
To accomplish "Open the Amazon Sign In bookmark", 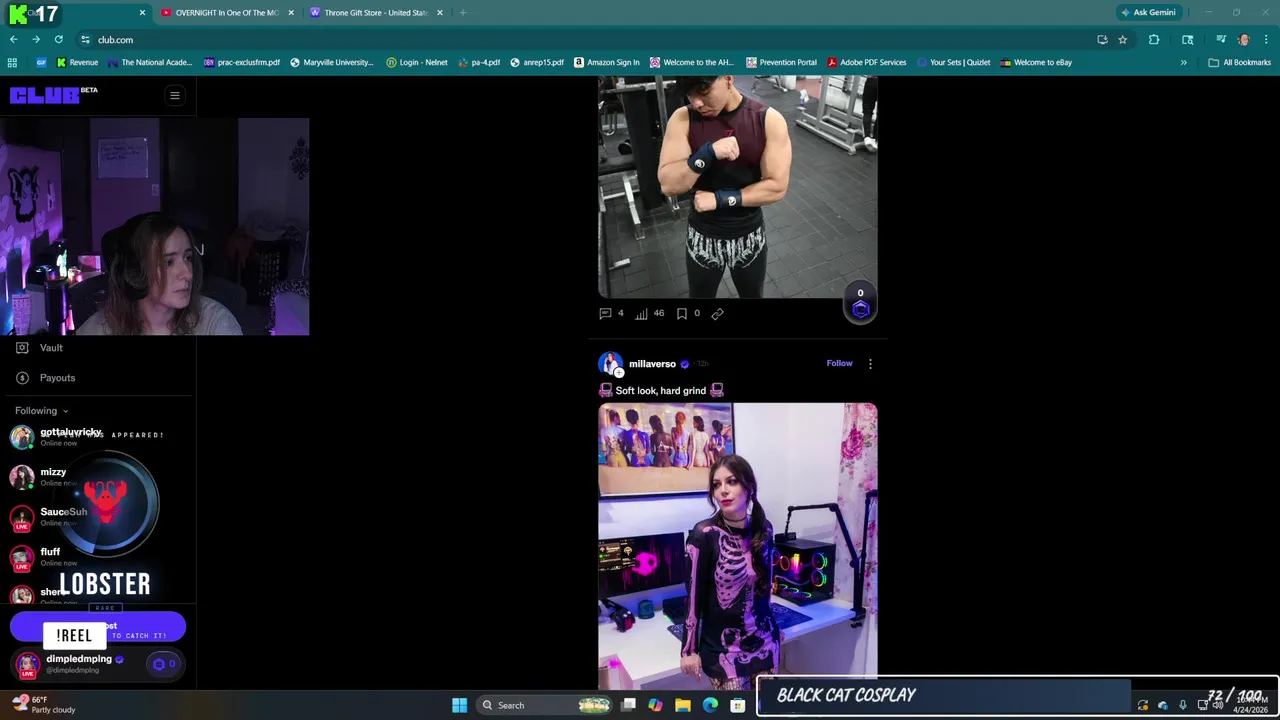I will (607, 62).
